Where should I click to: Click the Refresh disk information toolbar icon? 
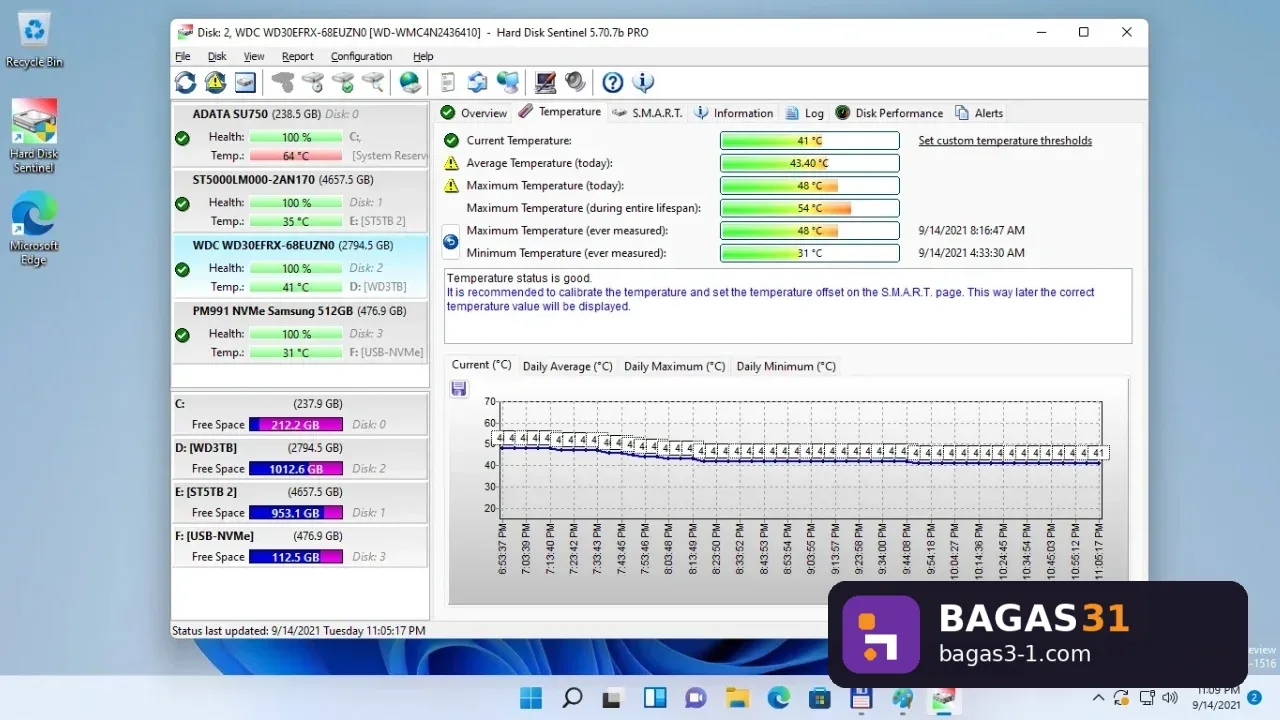(x=186, y=82)
